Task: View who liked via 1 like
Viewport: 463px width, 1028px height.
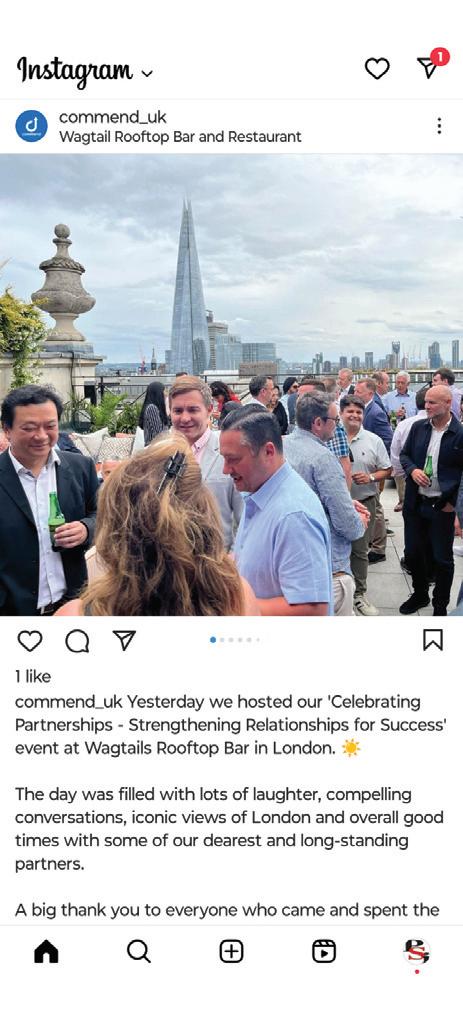Action: pos(33,677)
